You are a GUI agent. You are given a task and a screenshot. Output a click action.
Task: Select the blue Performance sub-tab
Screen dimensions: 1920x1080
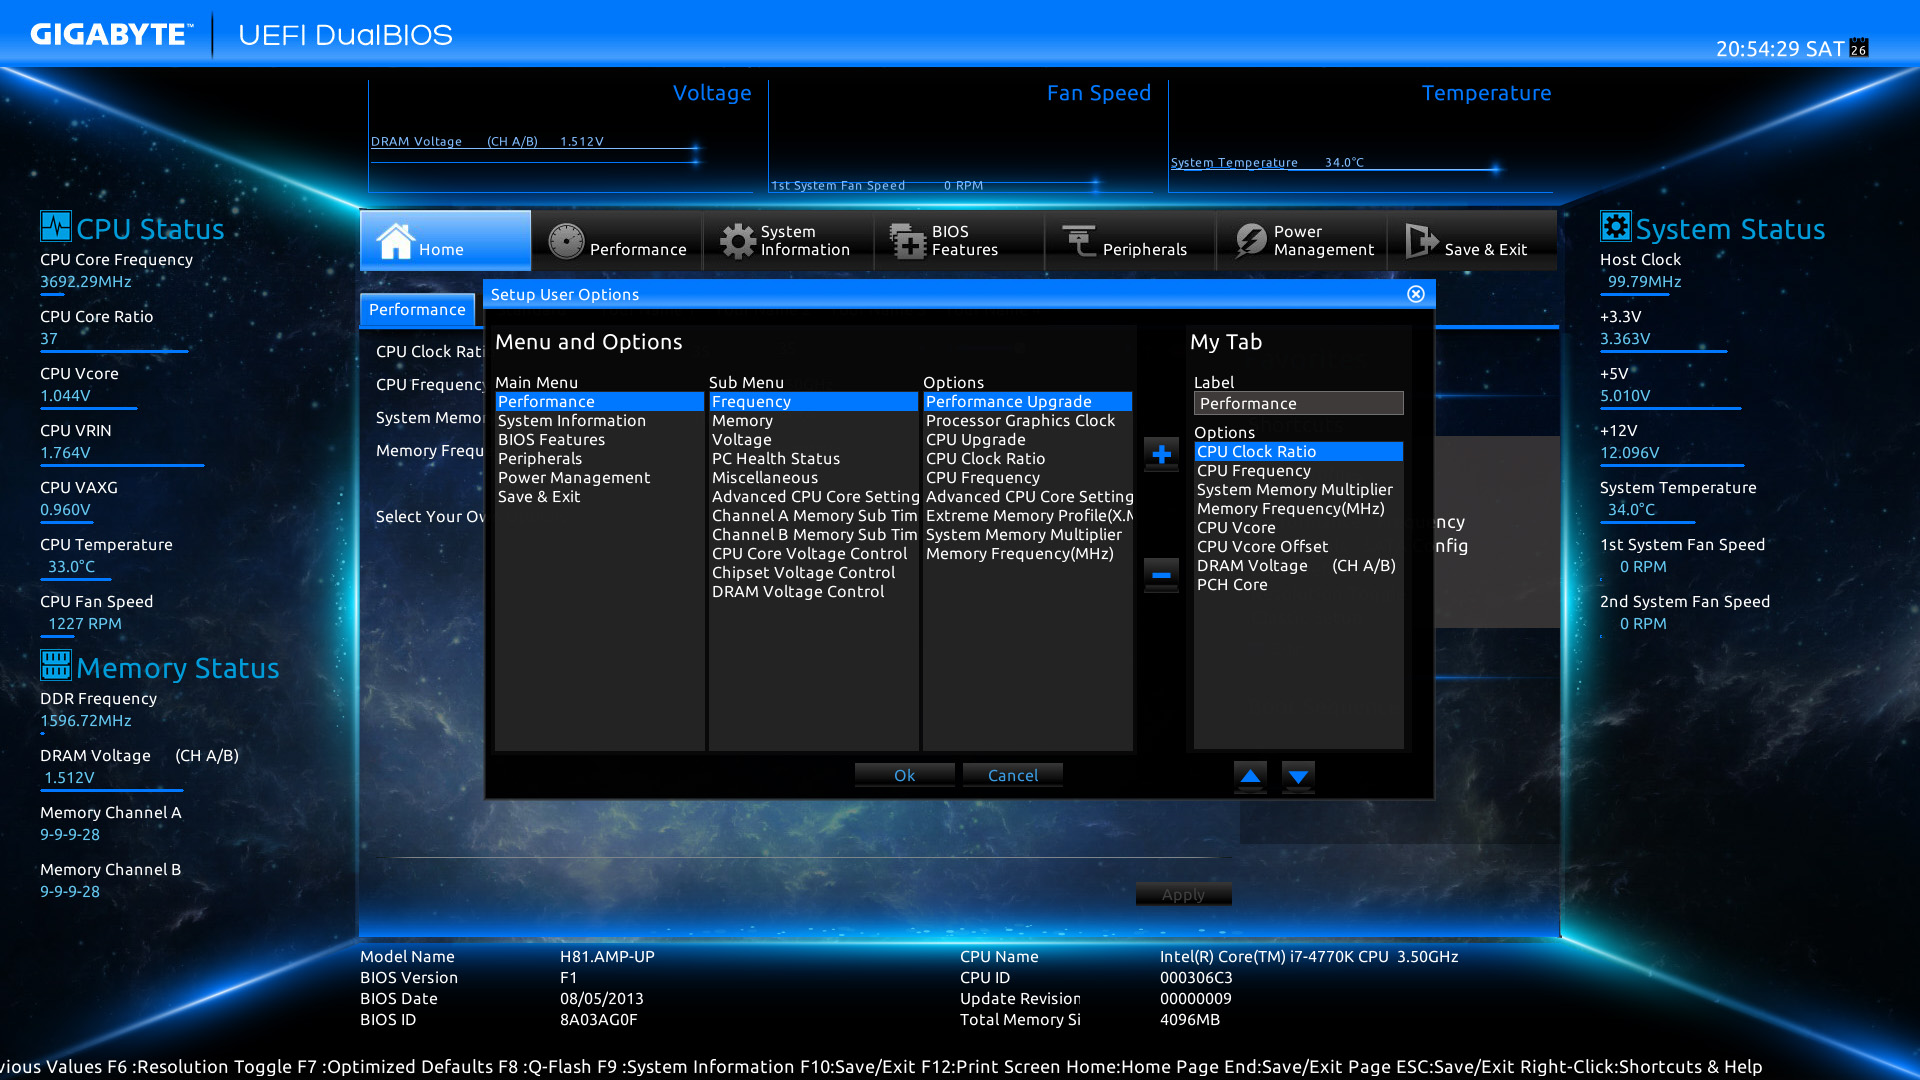417,310
